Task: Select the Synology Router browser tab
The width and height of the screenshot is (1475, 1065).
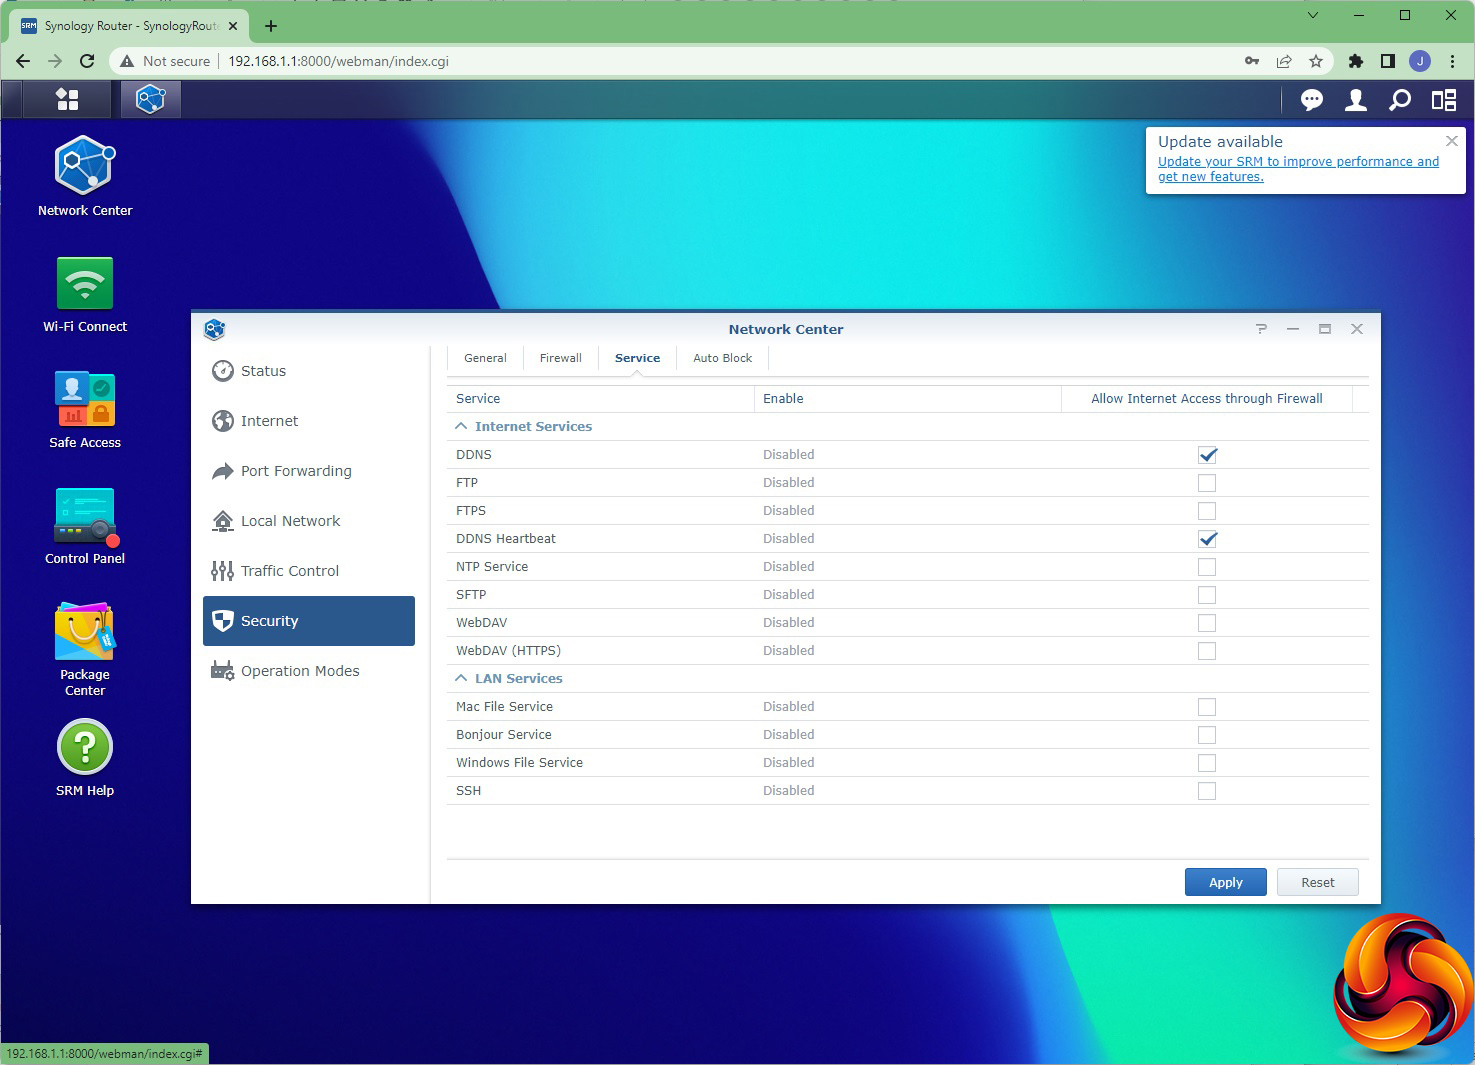Action: 129,26
